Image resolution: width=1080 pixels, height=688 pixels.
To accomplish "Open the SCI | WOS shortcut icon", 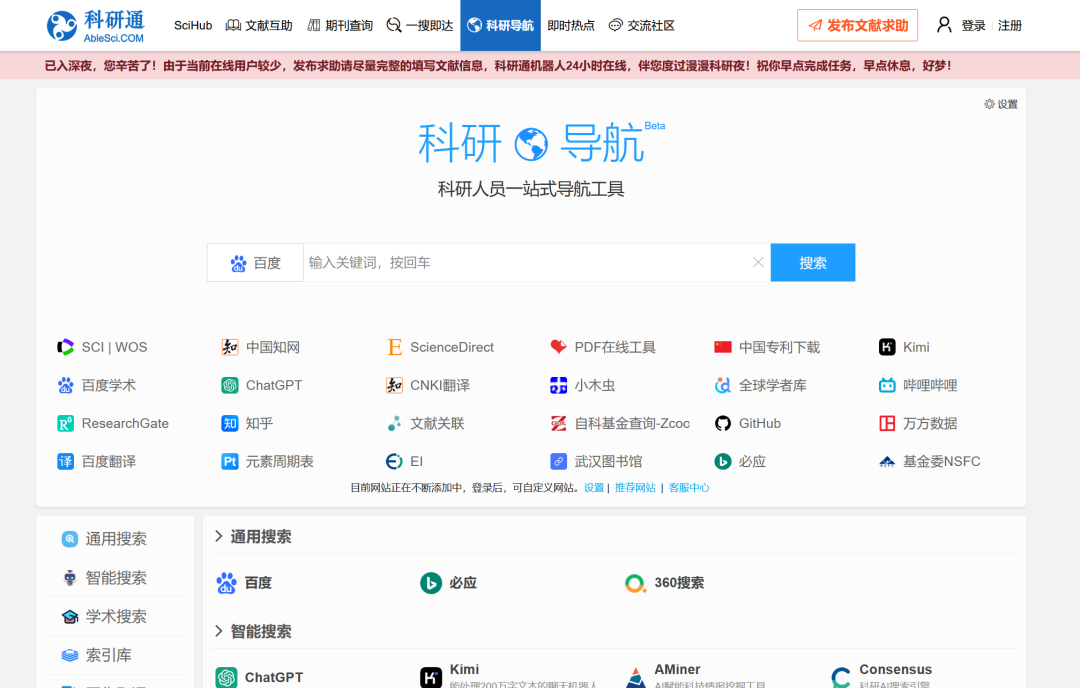I will tap(65, 347).
